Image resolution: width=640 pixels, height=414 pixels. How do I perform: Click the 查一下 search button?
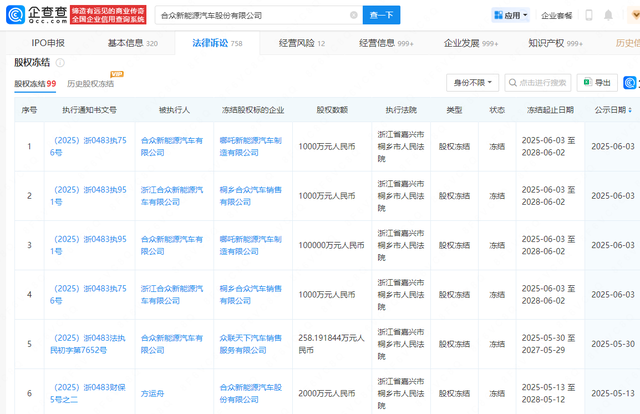pos(381,15)
